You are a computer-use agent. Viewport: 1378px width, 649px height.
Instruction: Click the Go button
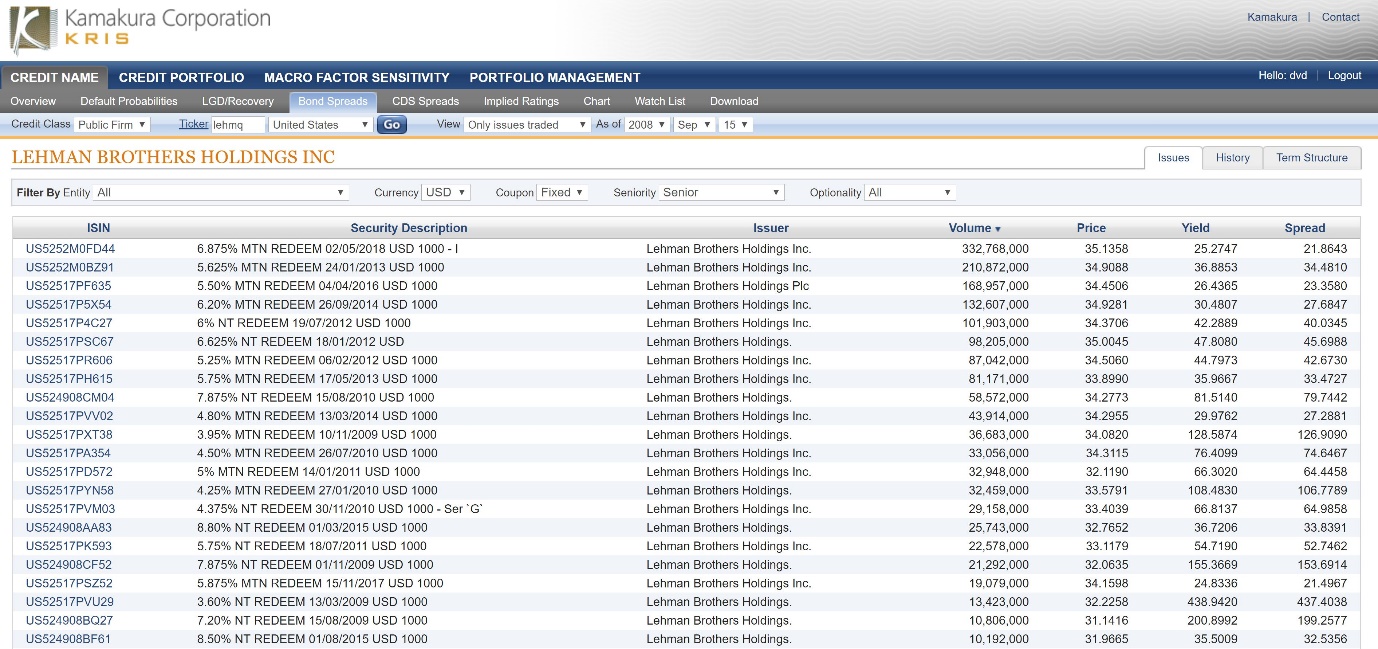click(392, 125)
